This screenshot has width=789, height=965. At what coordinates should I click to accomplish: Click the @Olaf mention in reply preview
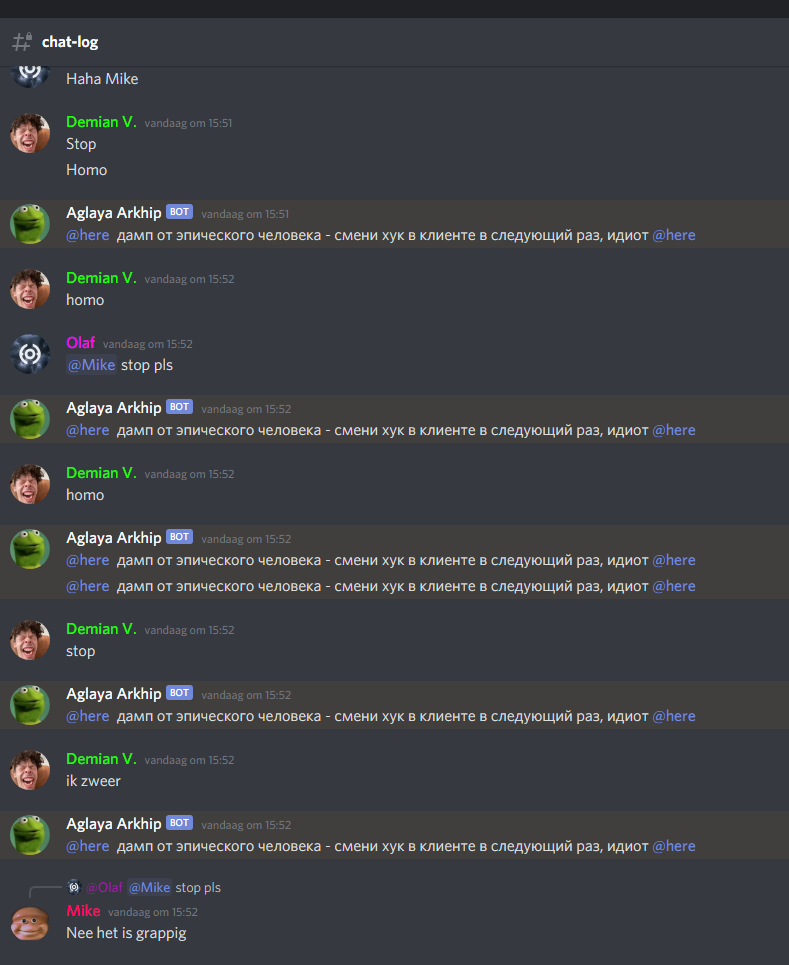coord(105,887)
